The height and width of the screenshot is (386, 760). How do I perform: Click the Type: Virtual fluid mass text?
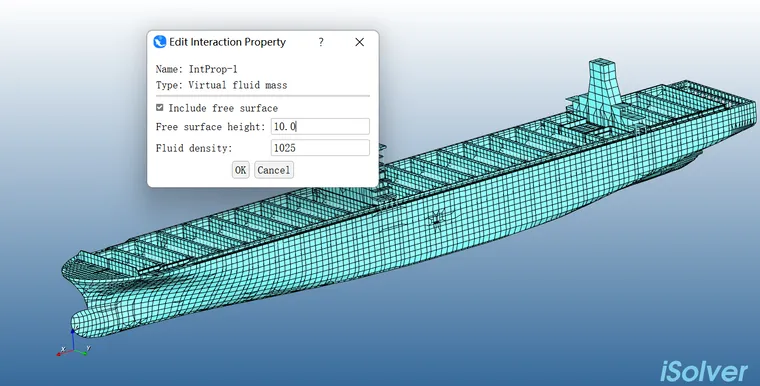pos(222,85)
